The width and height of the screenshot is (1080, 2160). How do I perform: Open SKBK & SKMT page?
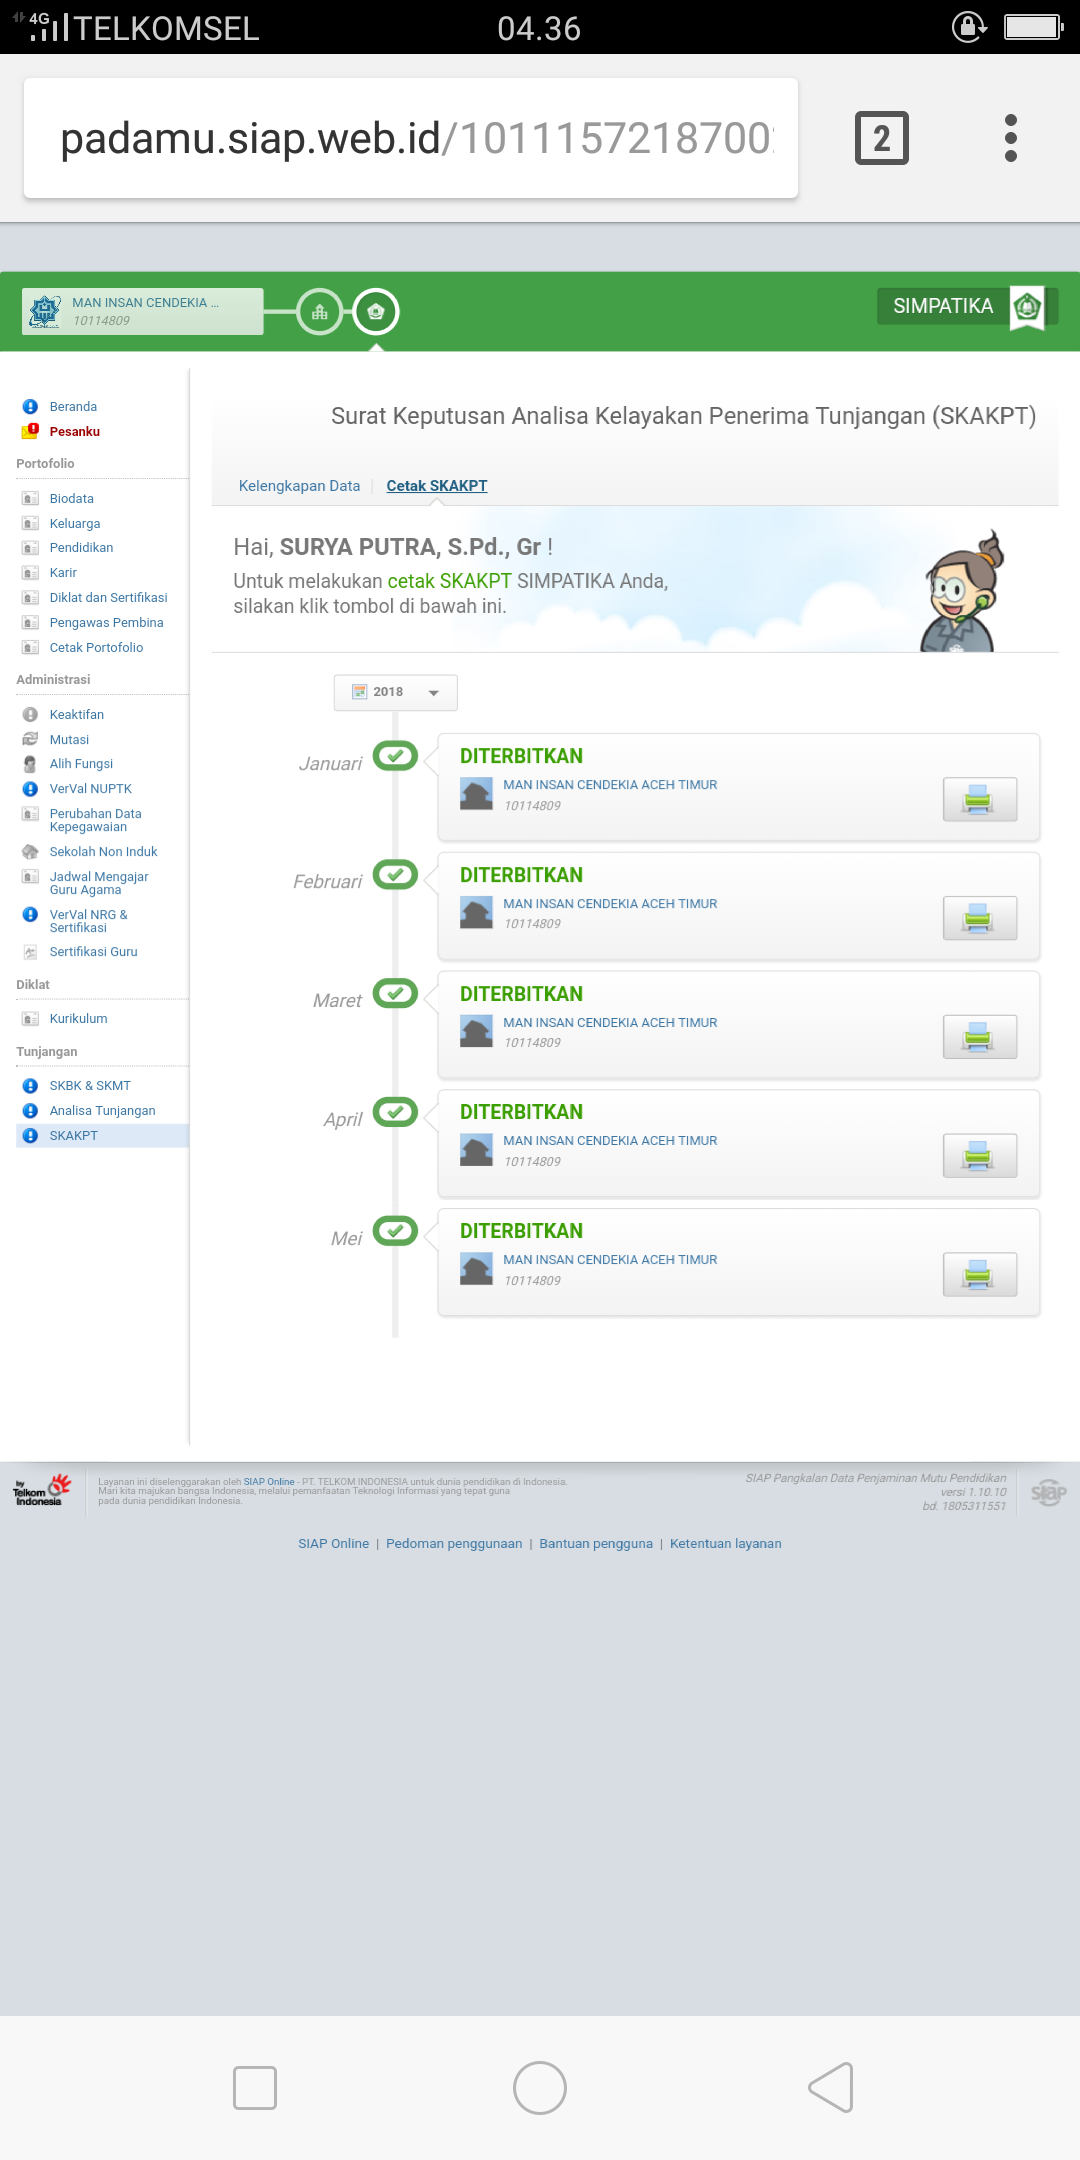click(90, 1086)
